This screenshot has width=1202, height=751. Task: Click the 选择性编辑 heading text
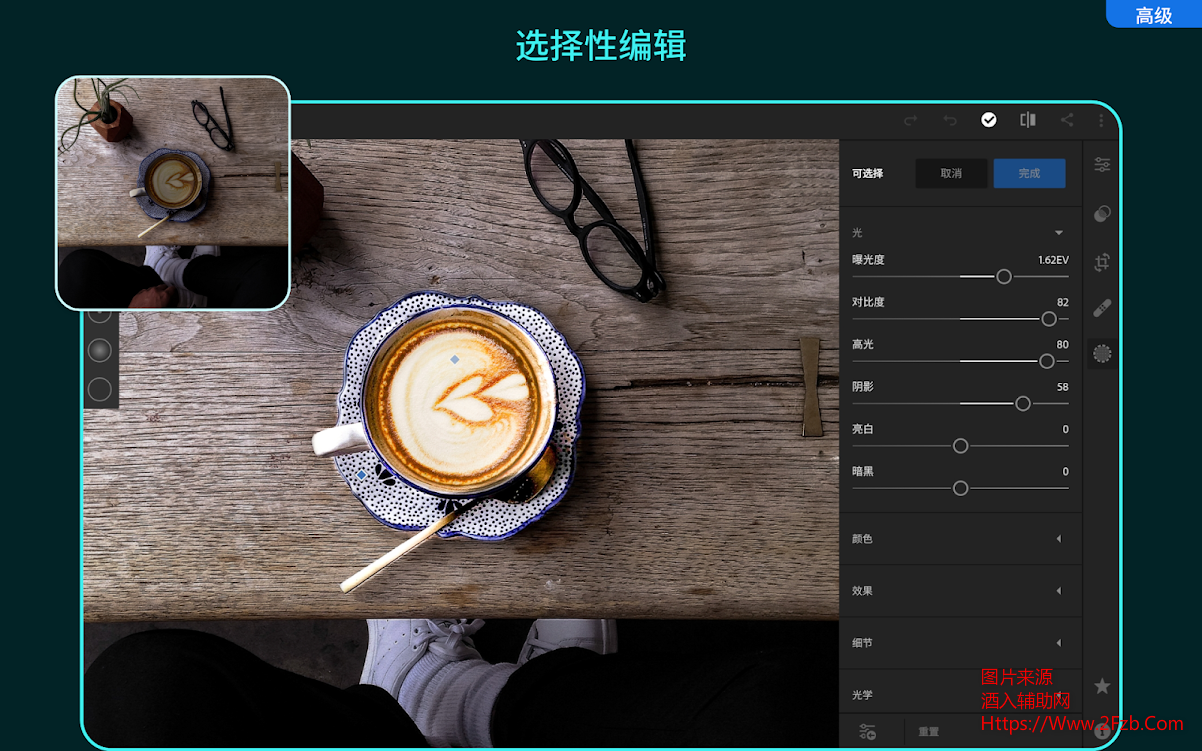click(601, 46)
